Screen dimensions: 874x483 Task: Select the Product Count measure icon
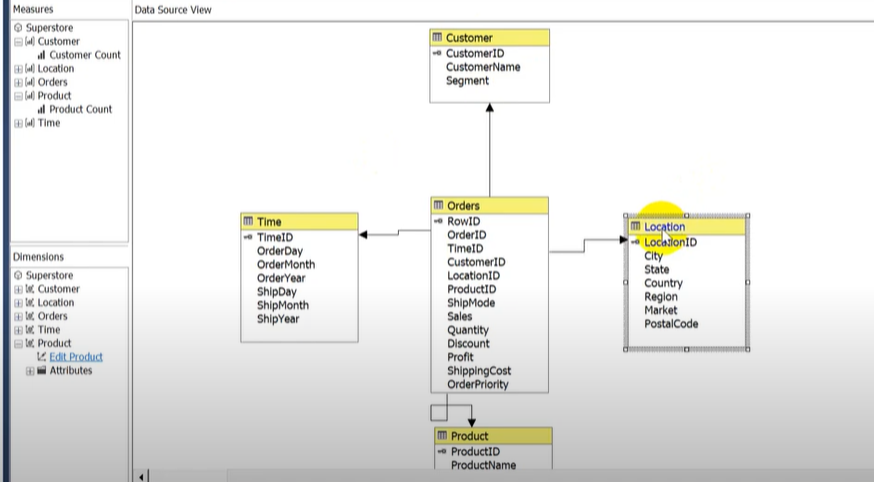[42, 109]
